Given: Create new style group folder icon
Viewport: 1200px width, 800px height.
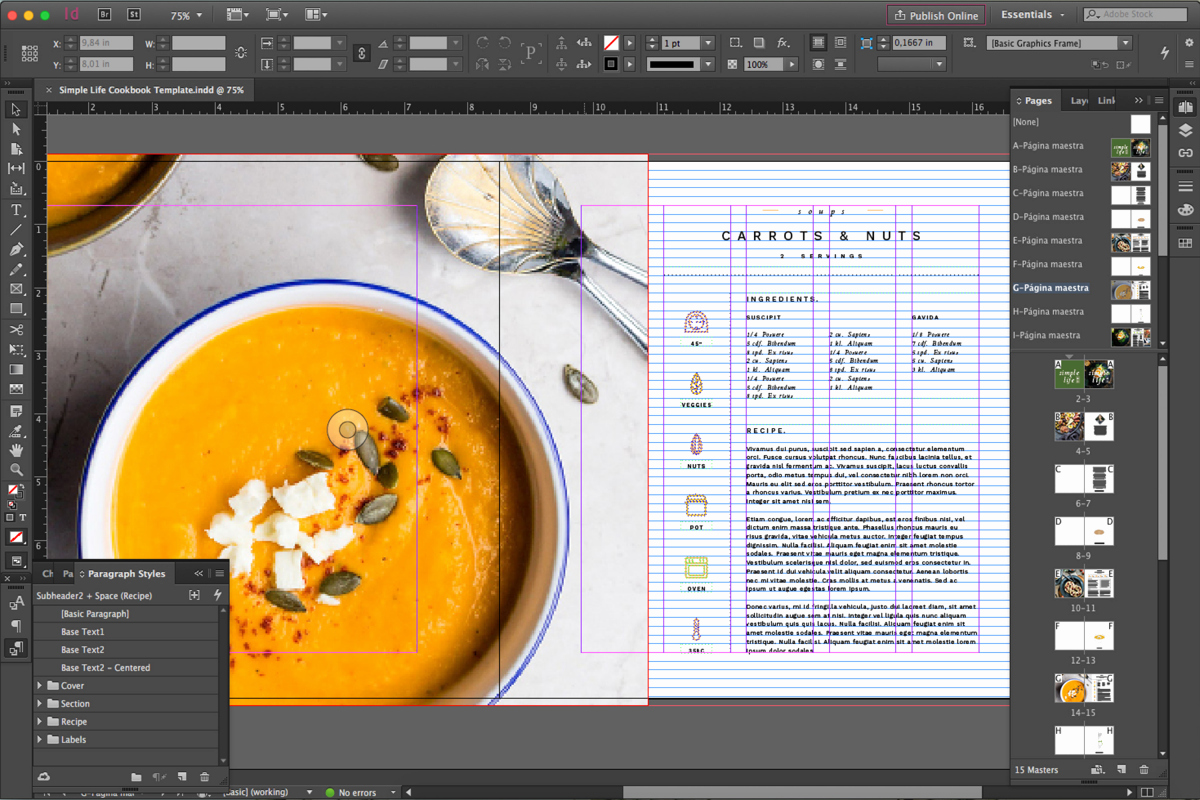Looking at the screenshot, I should 136,777.
